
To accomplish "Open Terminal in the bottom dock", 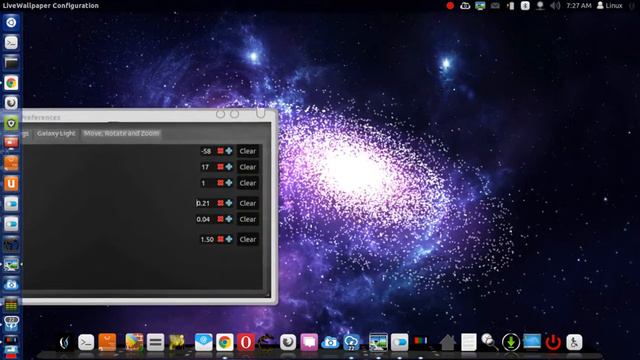I will [x=86, y=342].
